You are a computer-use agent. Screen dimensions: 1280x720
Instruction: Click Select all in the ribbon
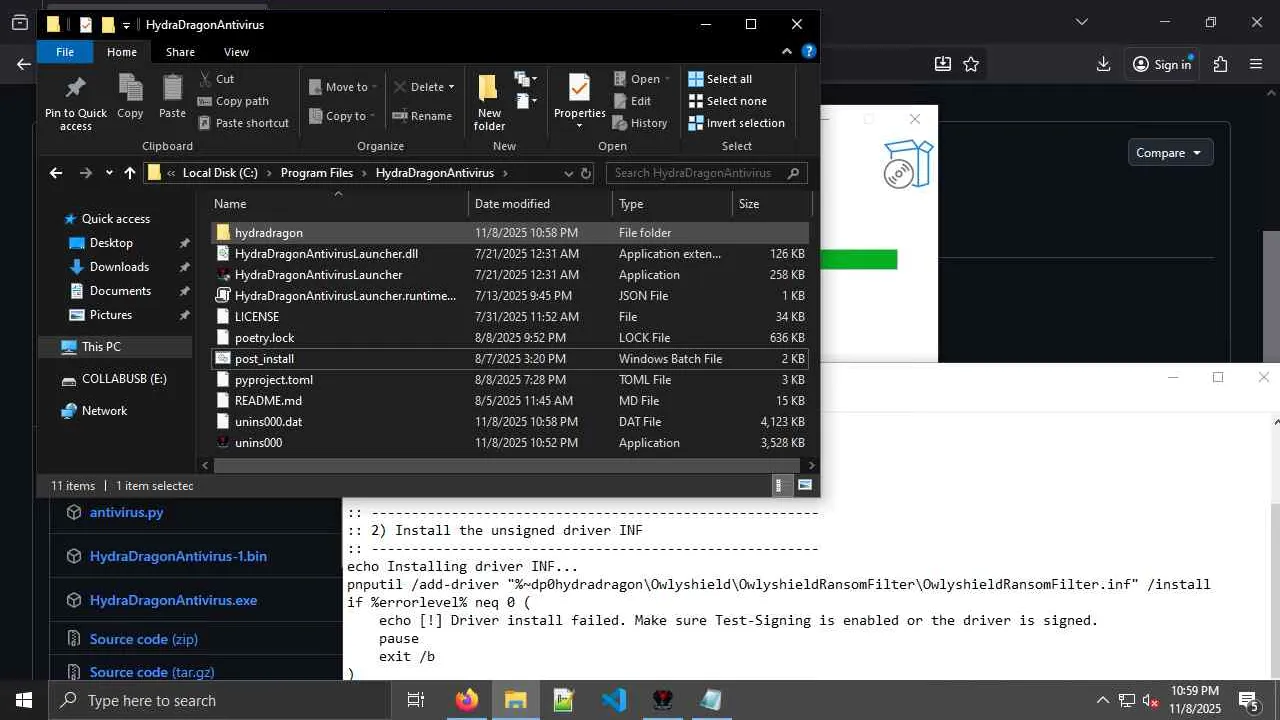[x=720, y=79]
